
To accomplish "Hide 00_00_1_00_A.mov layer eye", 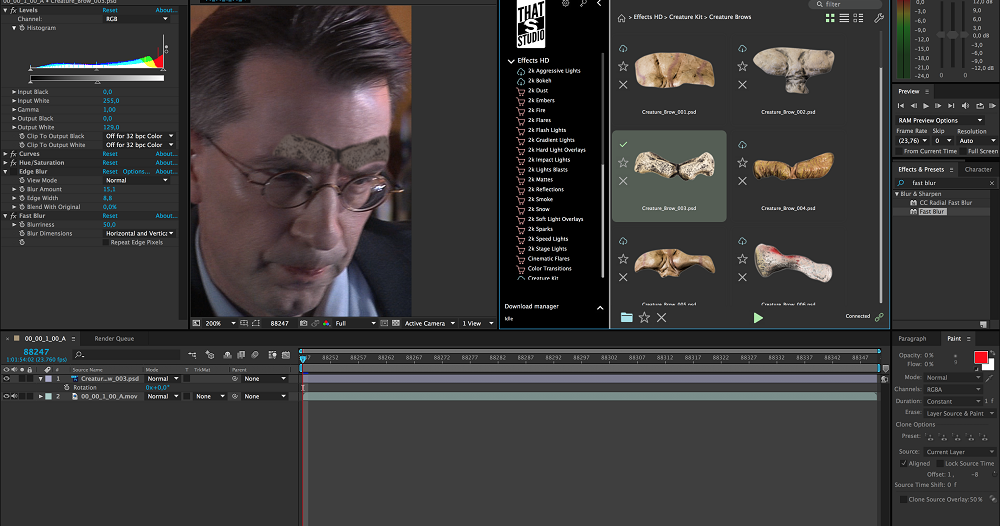I will pyautogui.click(x=6, y=397).
